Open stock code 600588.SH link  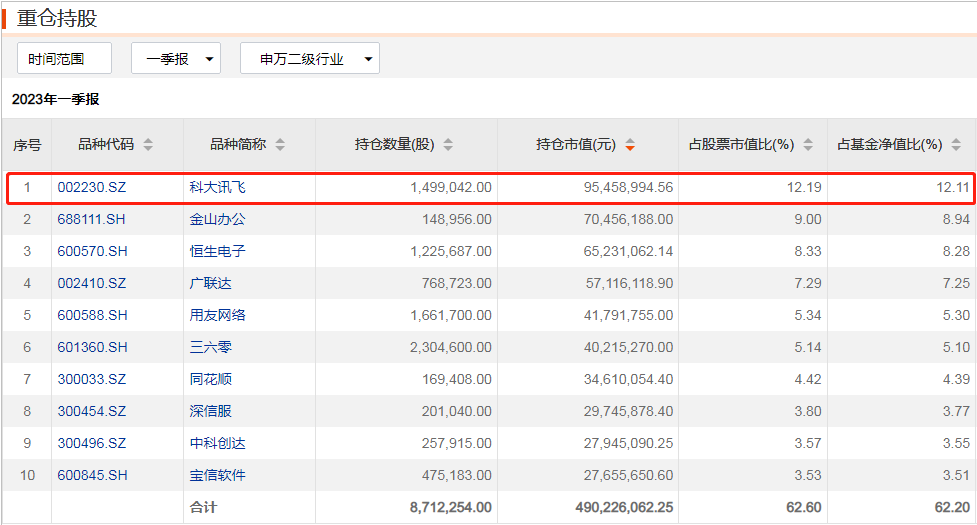coord(92,315)
